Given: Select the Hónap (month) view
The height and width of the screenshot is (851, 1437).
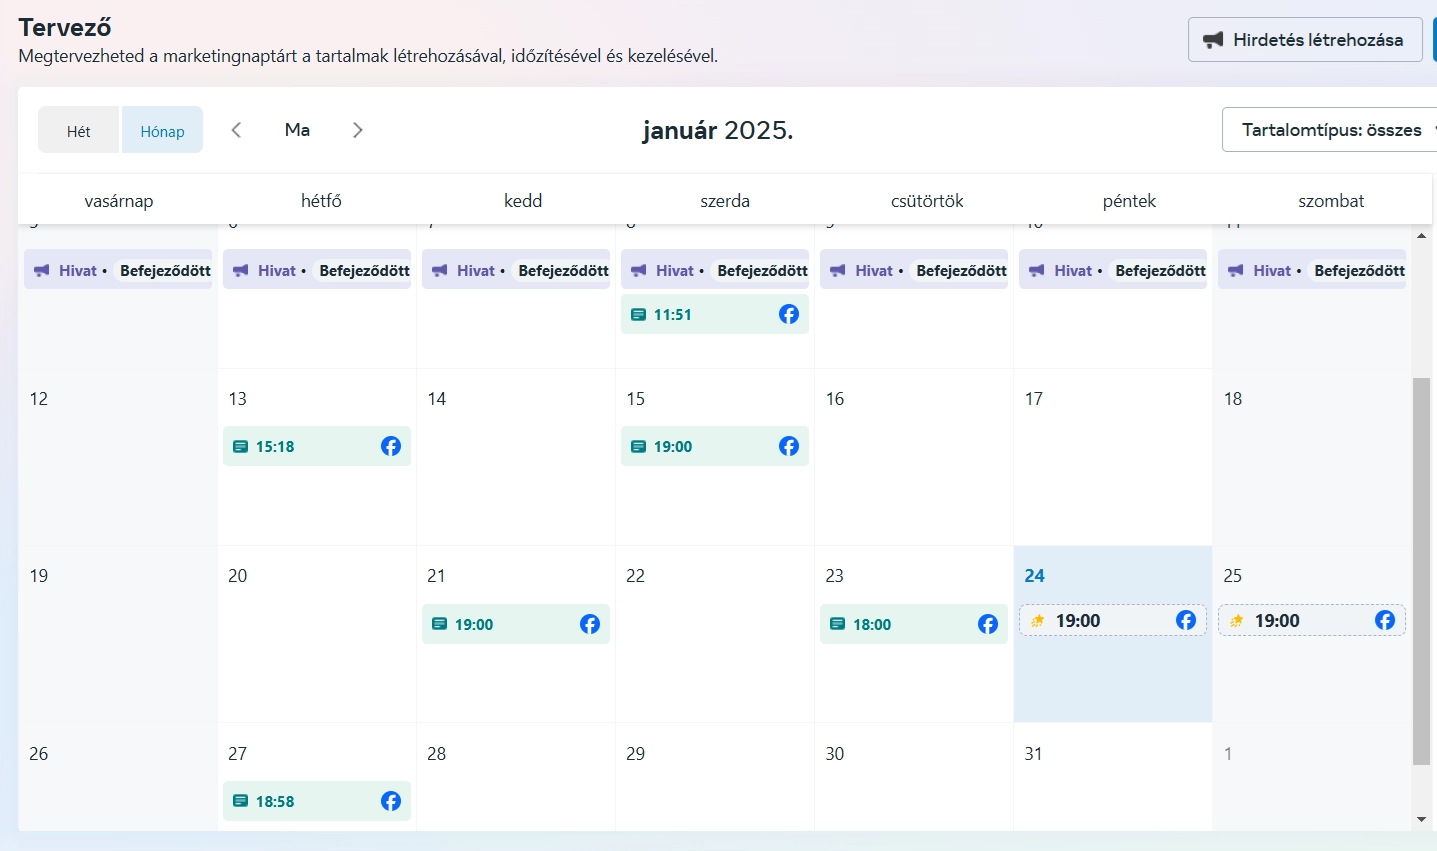Looking at the screenshot, I should point(162,131).
